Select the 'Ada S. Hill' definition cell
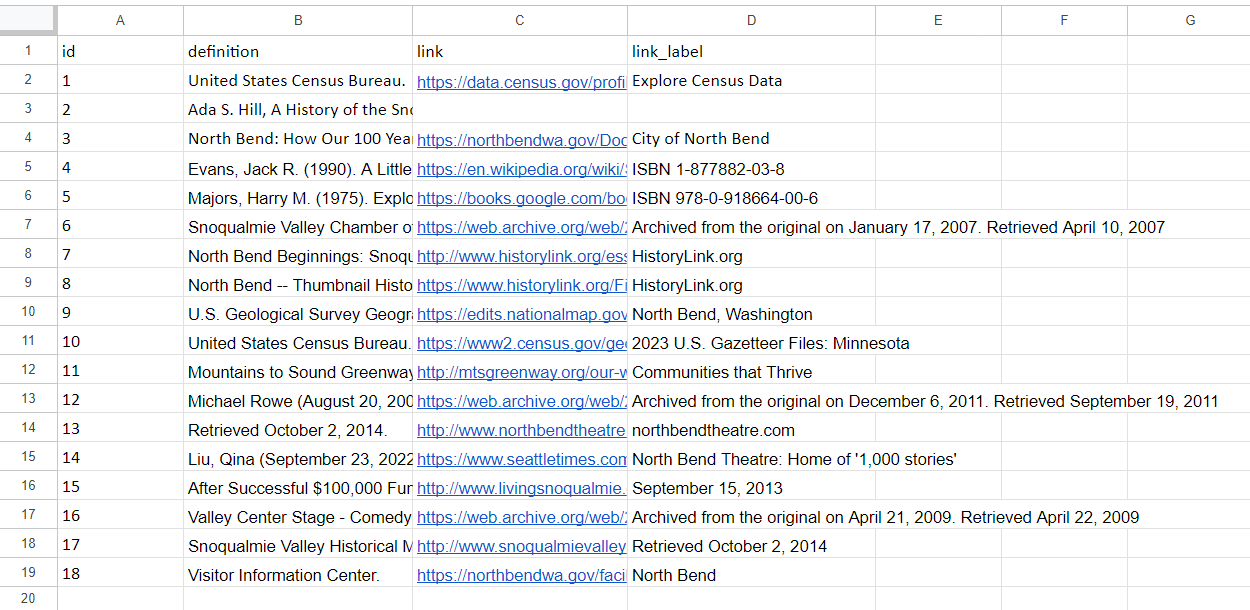Viewport: 1250px width, 610px height. coord(298,109)
